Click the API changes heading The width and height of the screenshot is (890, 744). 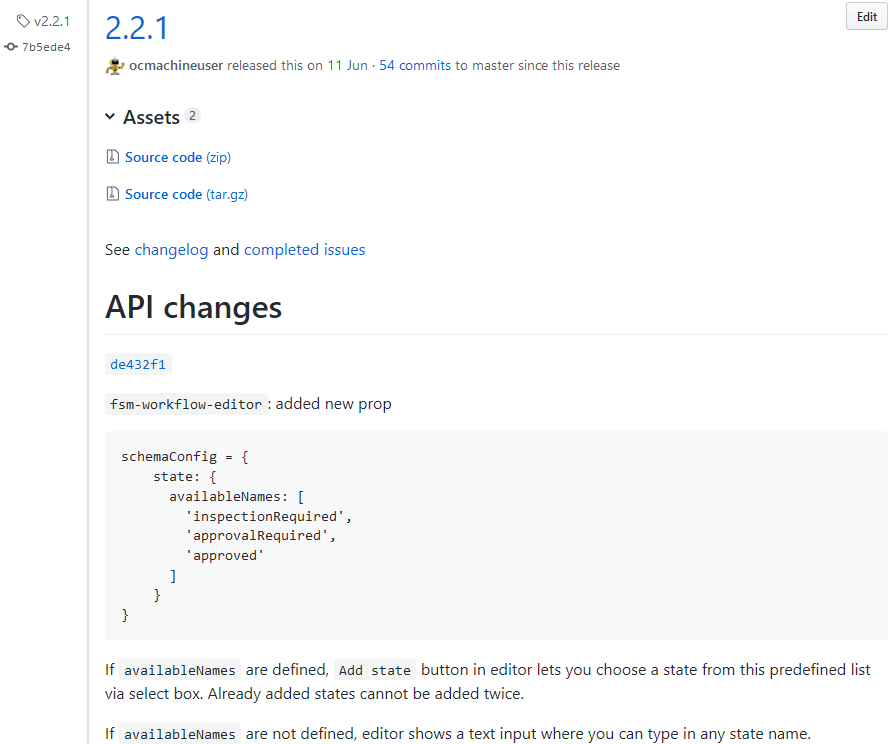coord(193,307)
